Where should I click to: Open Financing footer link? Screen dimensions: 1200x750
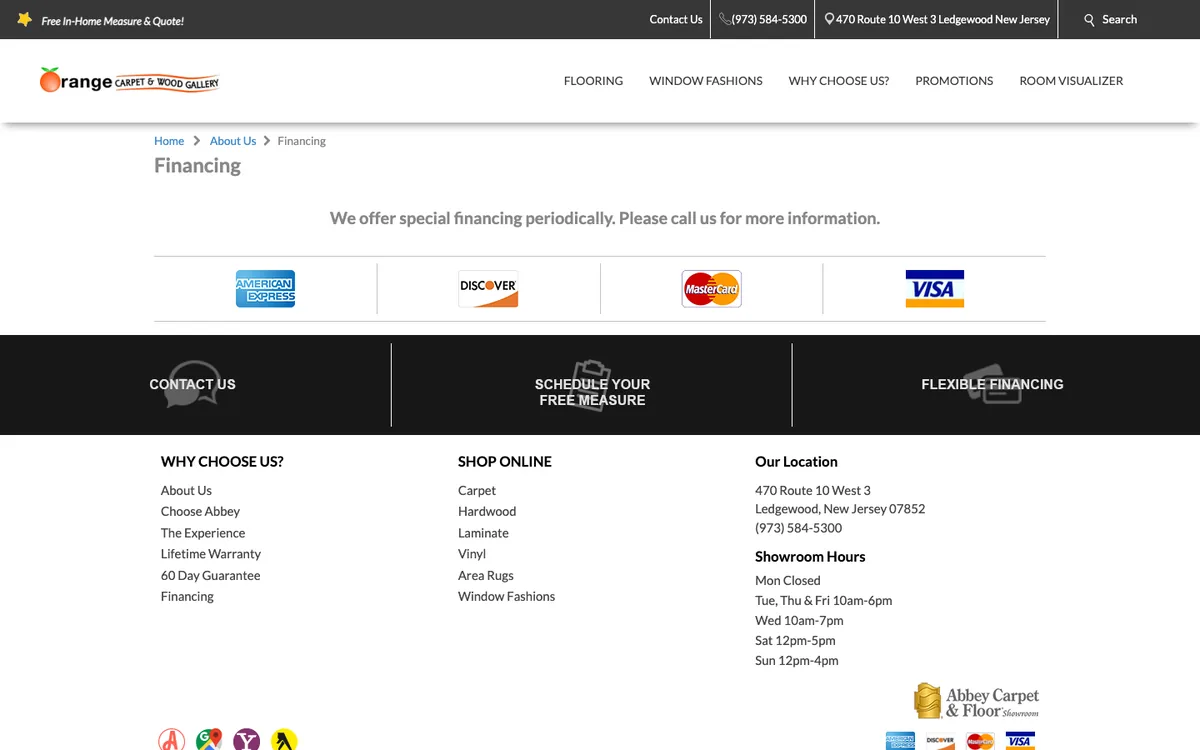pyautogui.click(x=187, y=596)
